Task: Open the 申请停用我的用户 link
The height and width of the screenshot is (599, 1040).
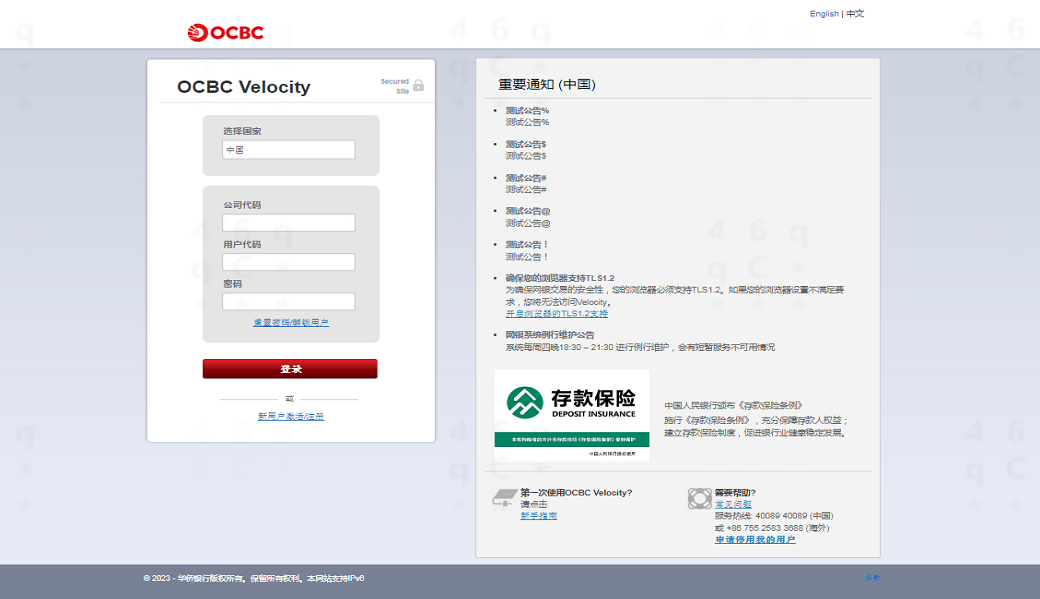Action: coord(755,540)
